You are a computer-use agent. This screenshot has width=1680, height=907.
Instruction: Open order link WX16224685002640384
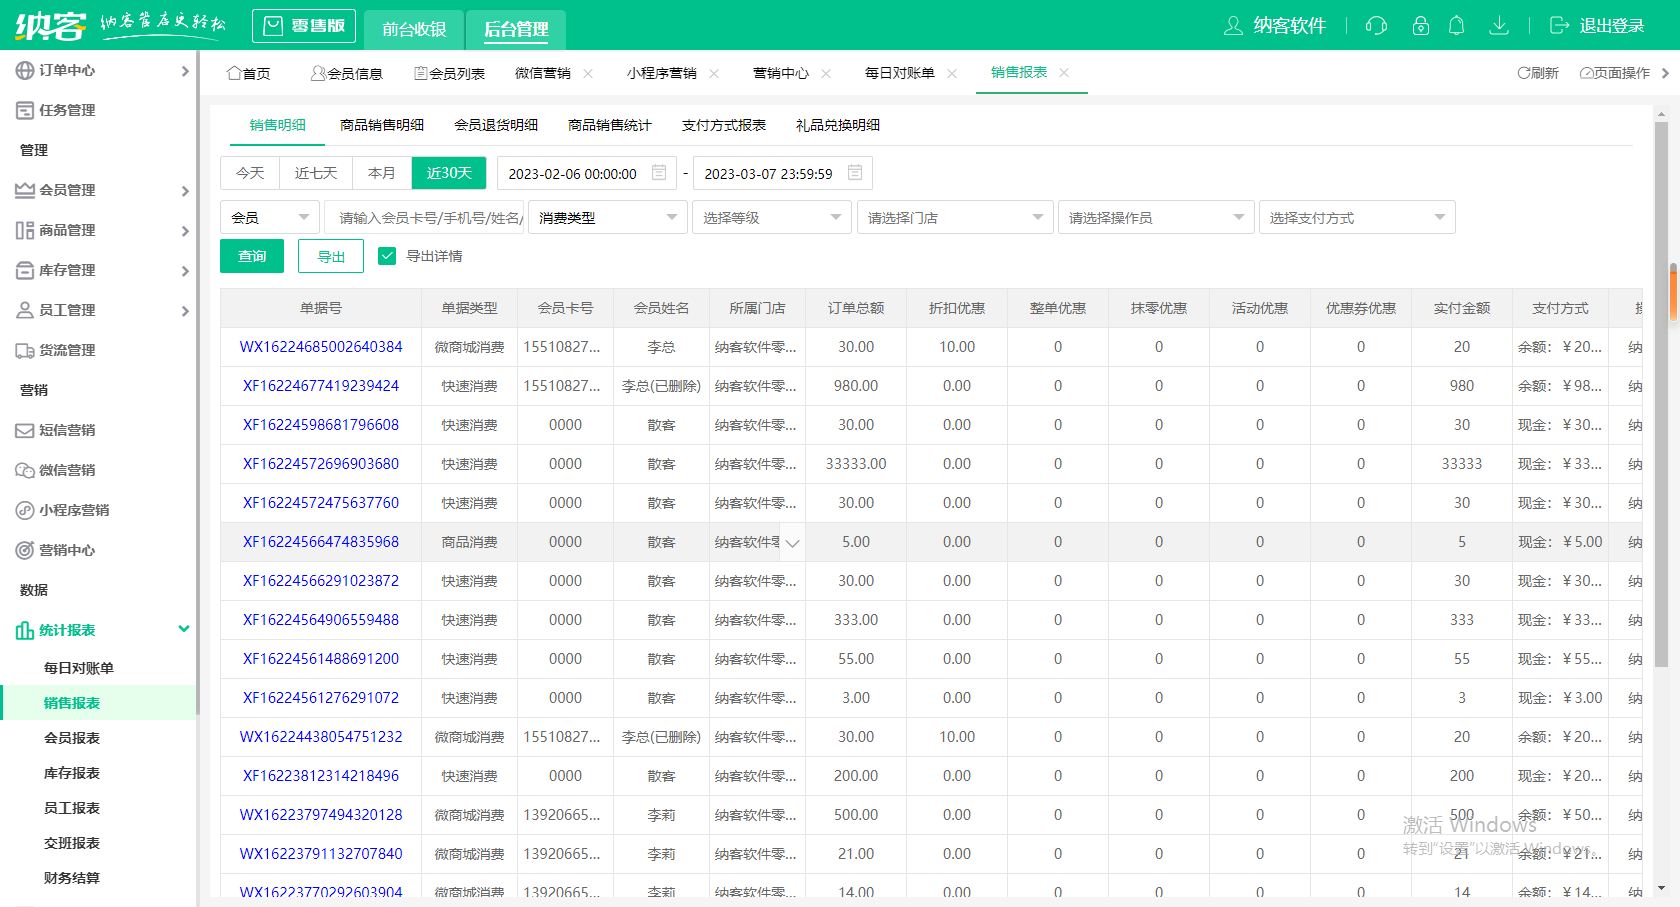(321, 347)
